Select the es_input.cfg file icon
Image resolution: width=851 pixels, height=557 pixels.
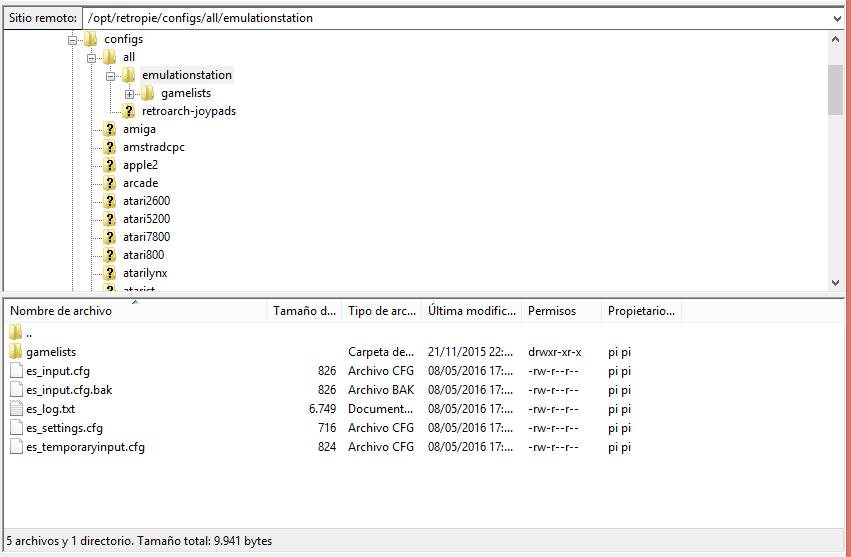(16, 371)
